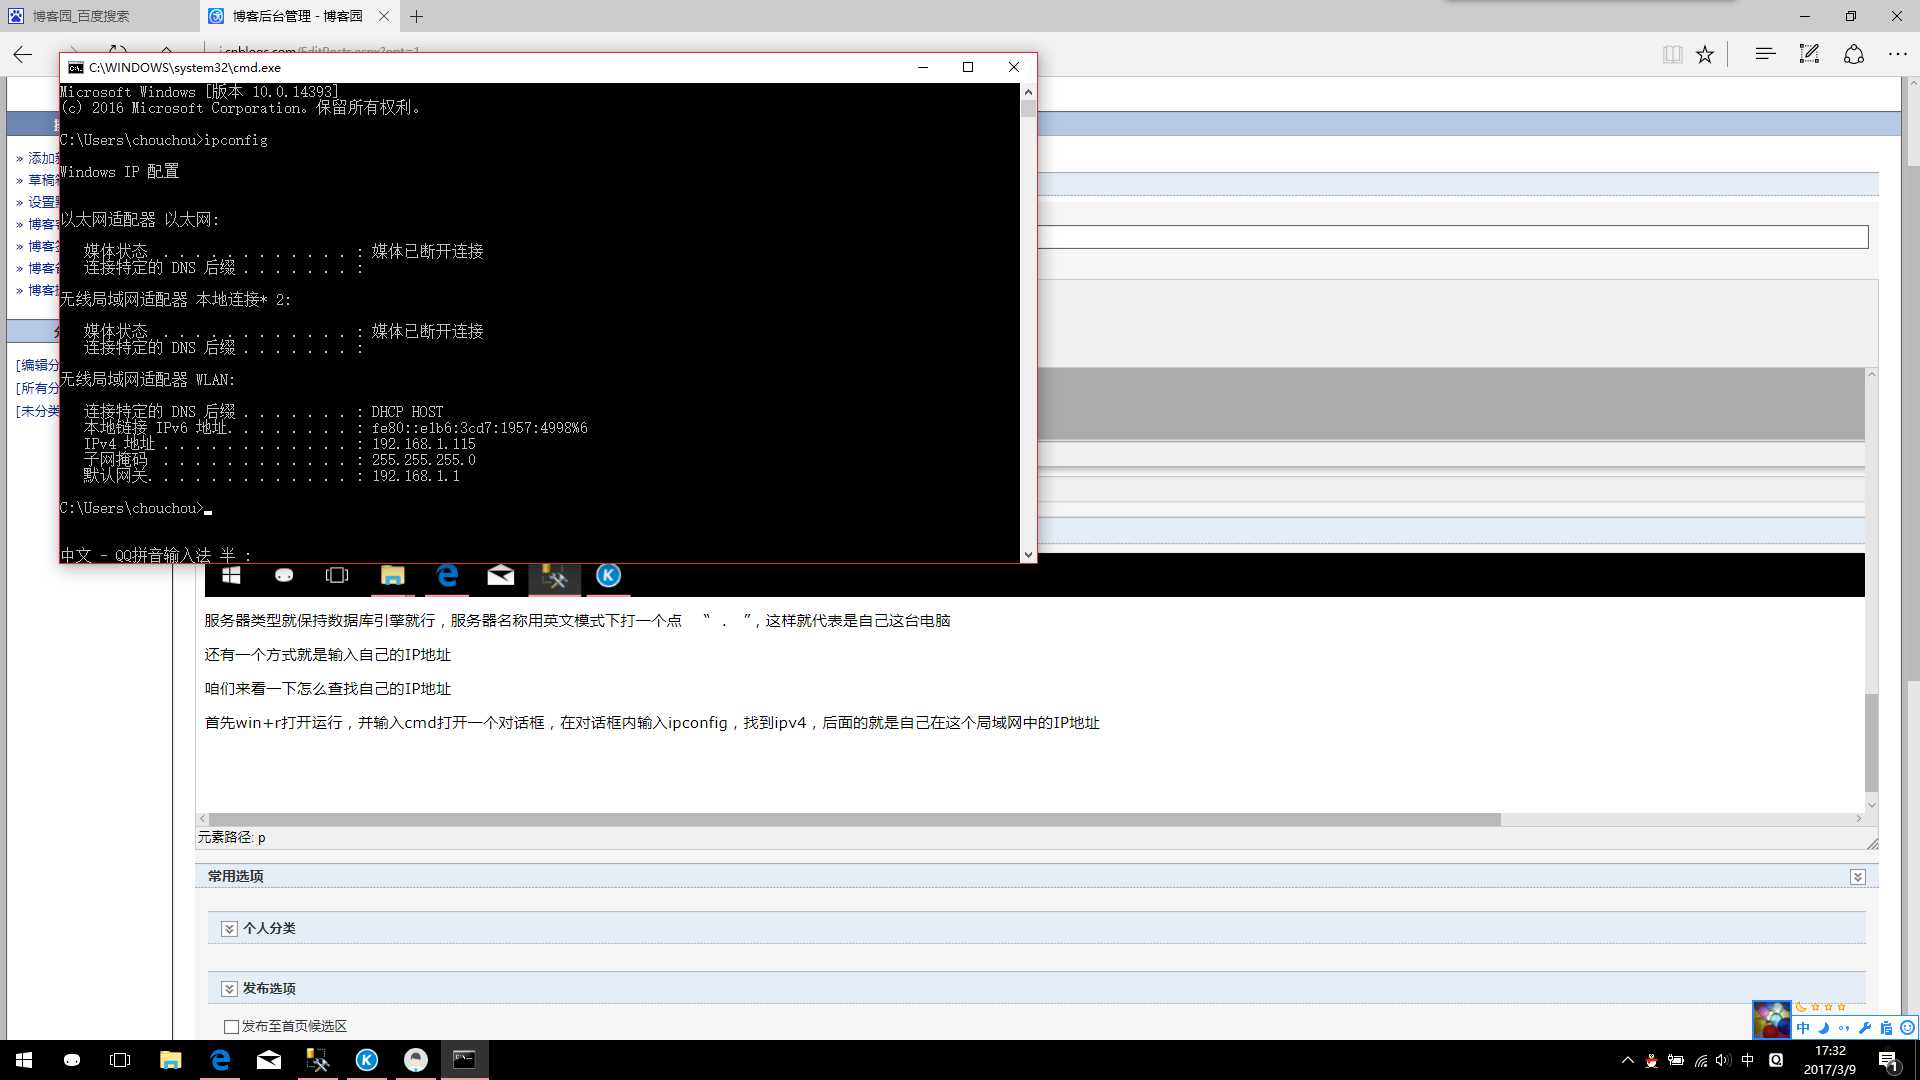This screenshot has height=1080, width=1920.
Task: Check battery status tray icon
Action: 1676,1060
